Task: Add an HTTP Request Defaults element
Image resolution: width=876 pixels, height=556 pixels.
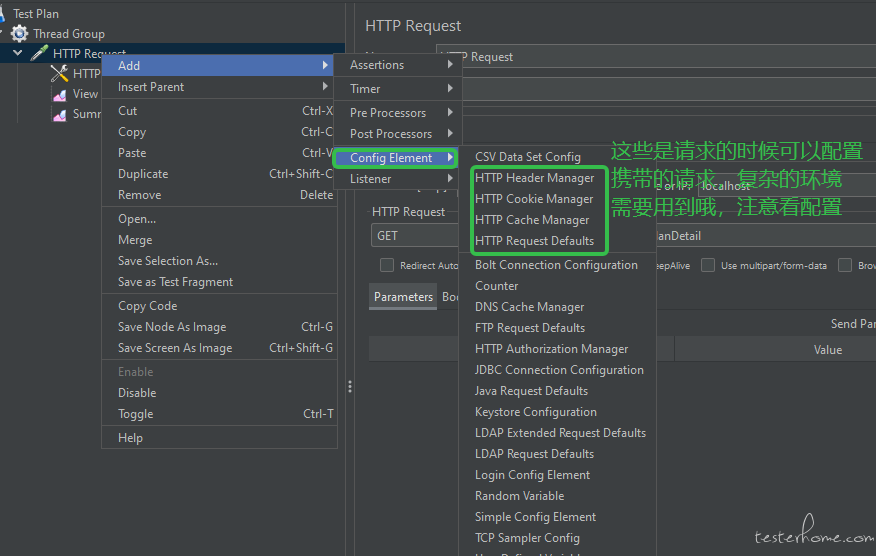Action: click(534, 241)
